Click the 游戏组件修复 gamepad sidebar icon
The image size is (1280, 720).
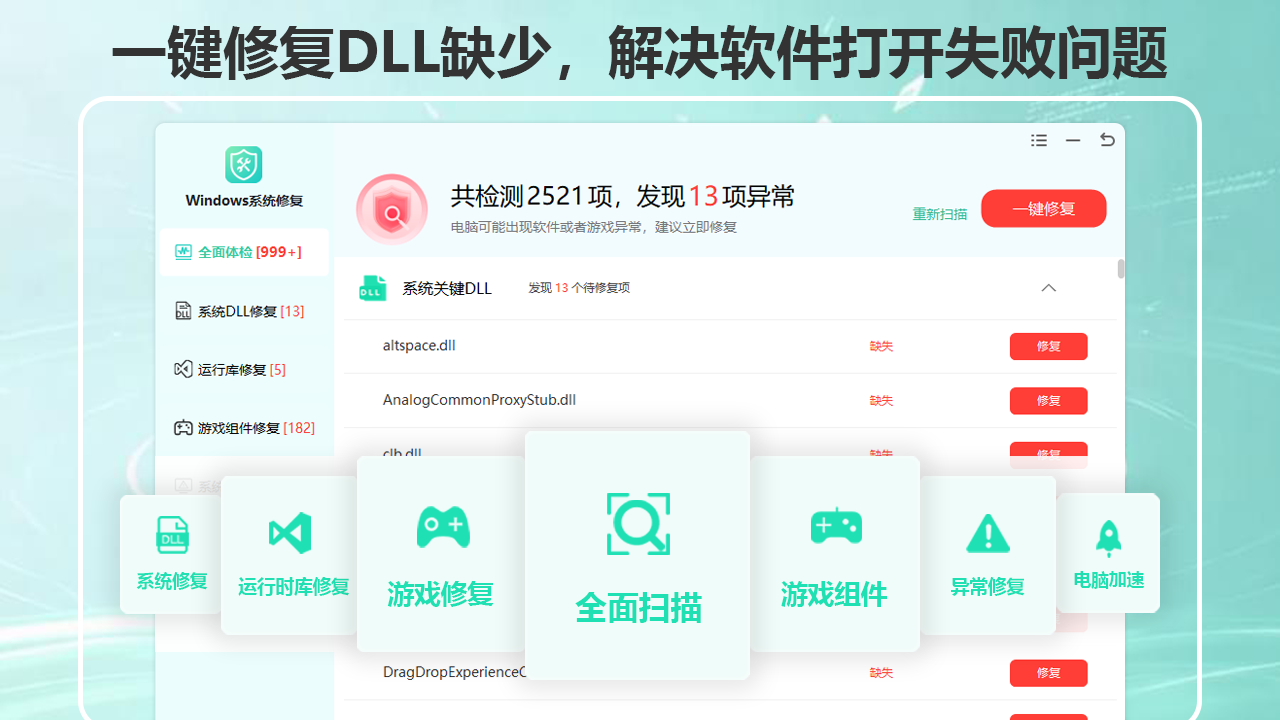point(183,428)
